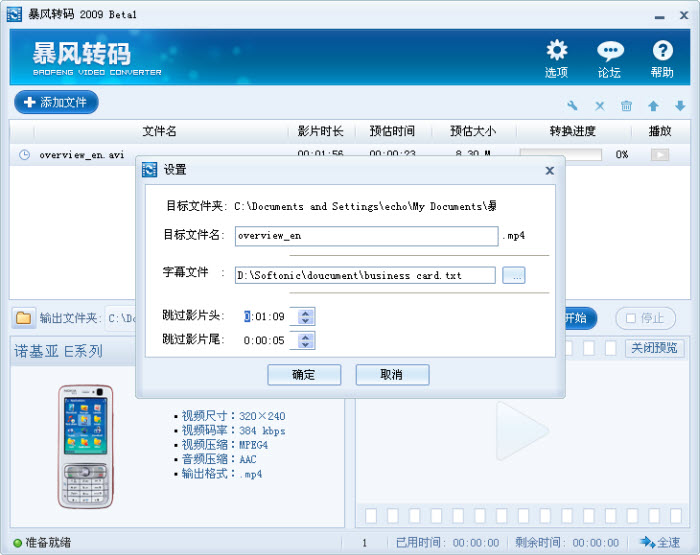Viewport: 700px width, 555px height.
Task: Click the 目标文件夹 path text in dialog
Action: click(365, 206)
